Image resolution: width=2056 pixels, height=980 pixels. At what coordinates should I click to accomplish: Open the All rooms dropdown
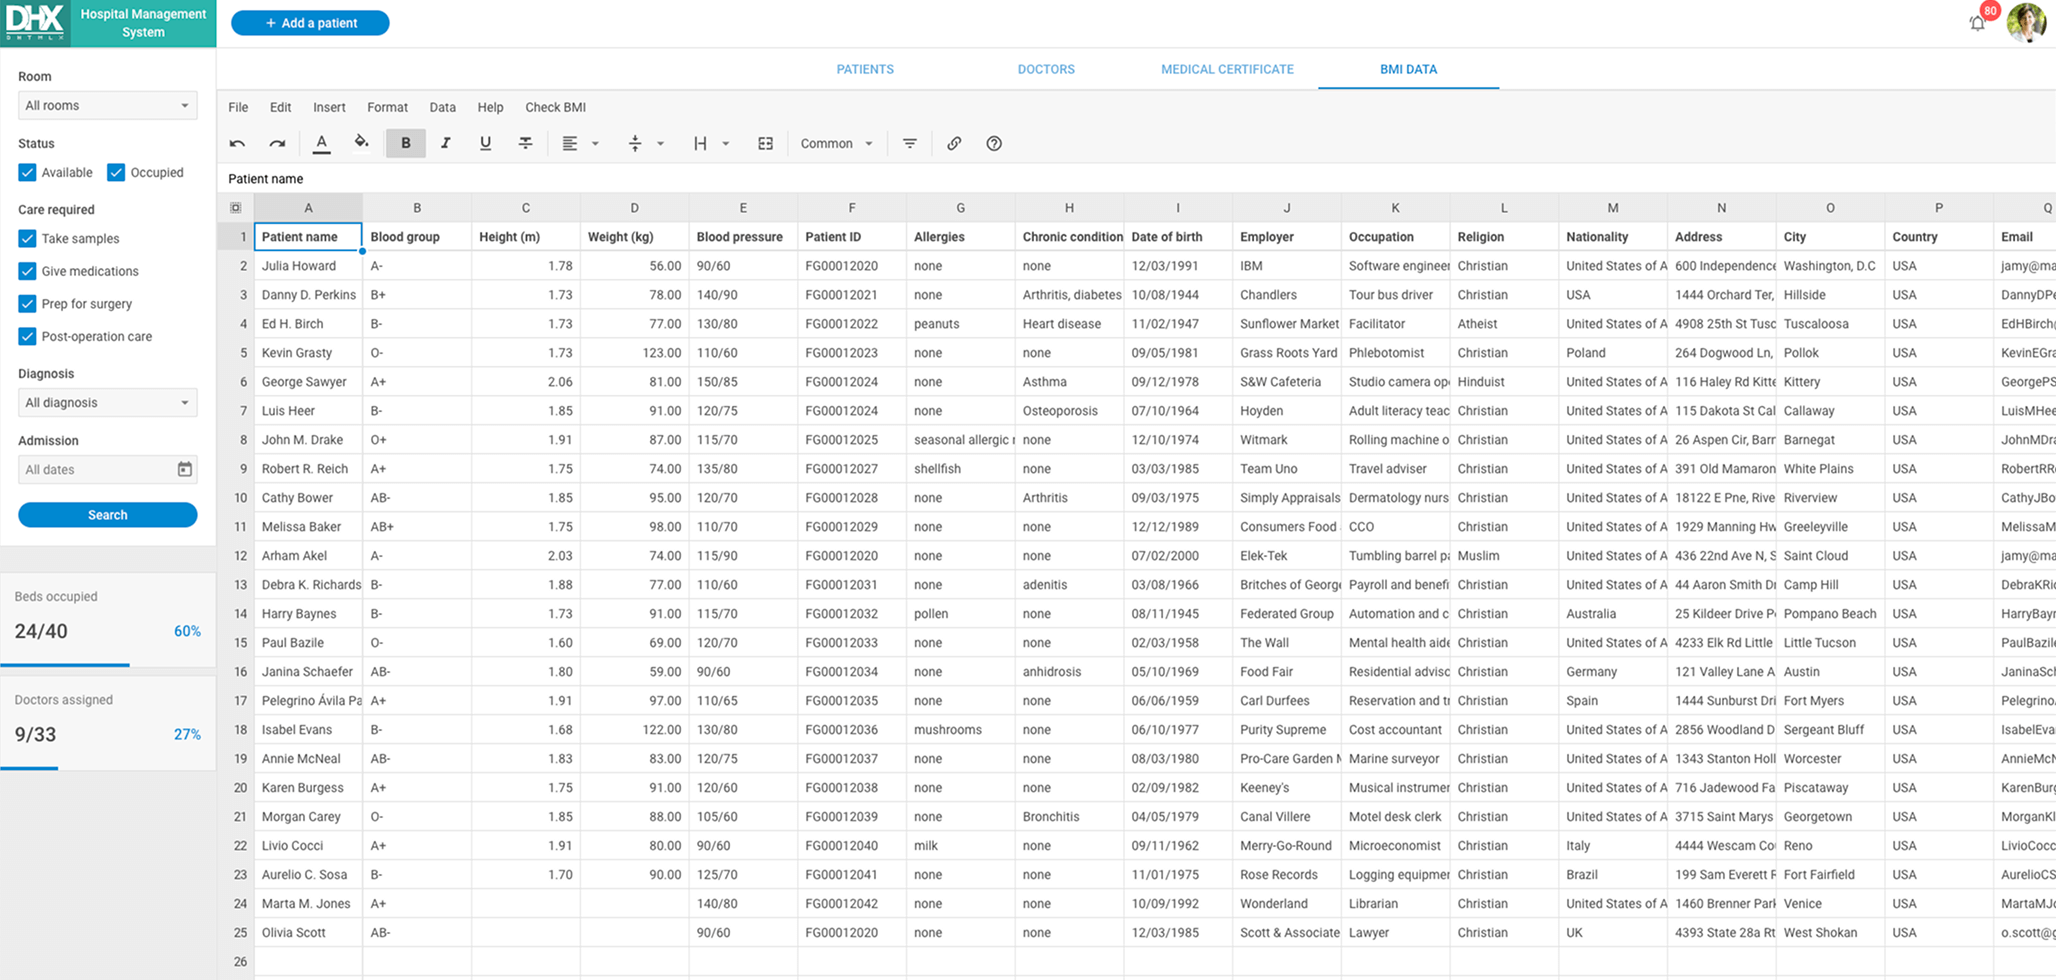108,105
